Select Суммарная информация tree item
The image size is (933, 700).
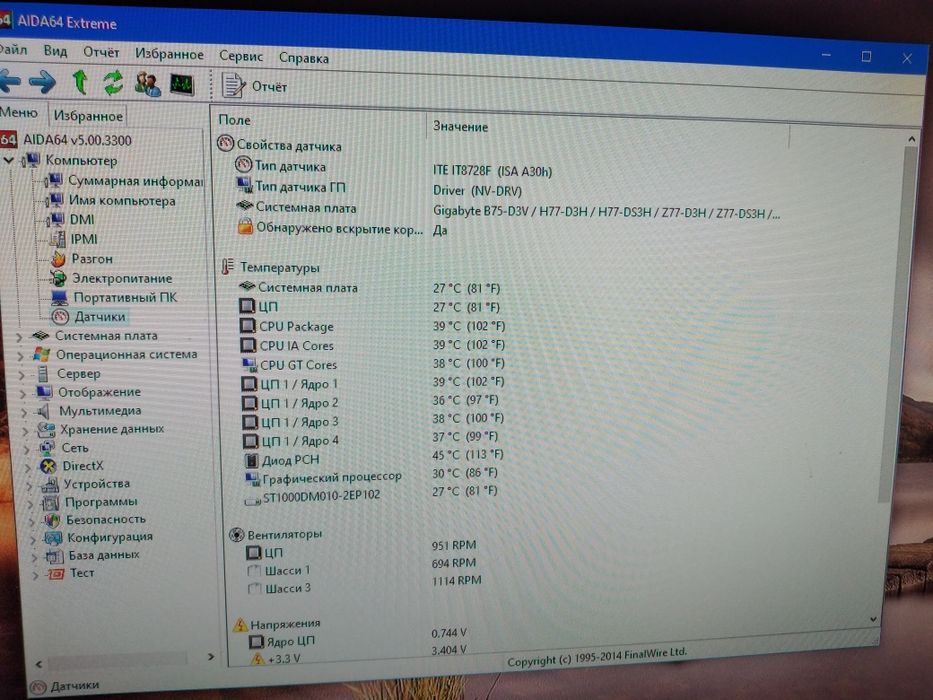135,180
